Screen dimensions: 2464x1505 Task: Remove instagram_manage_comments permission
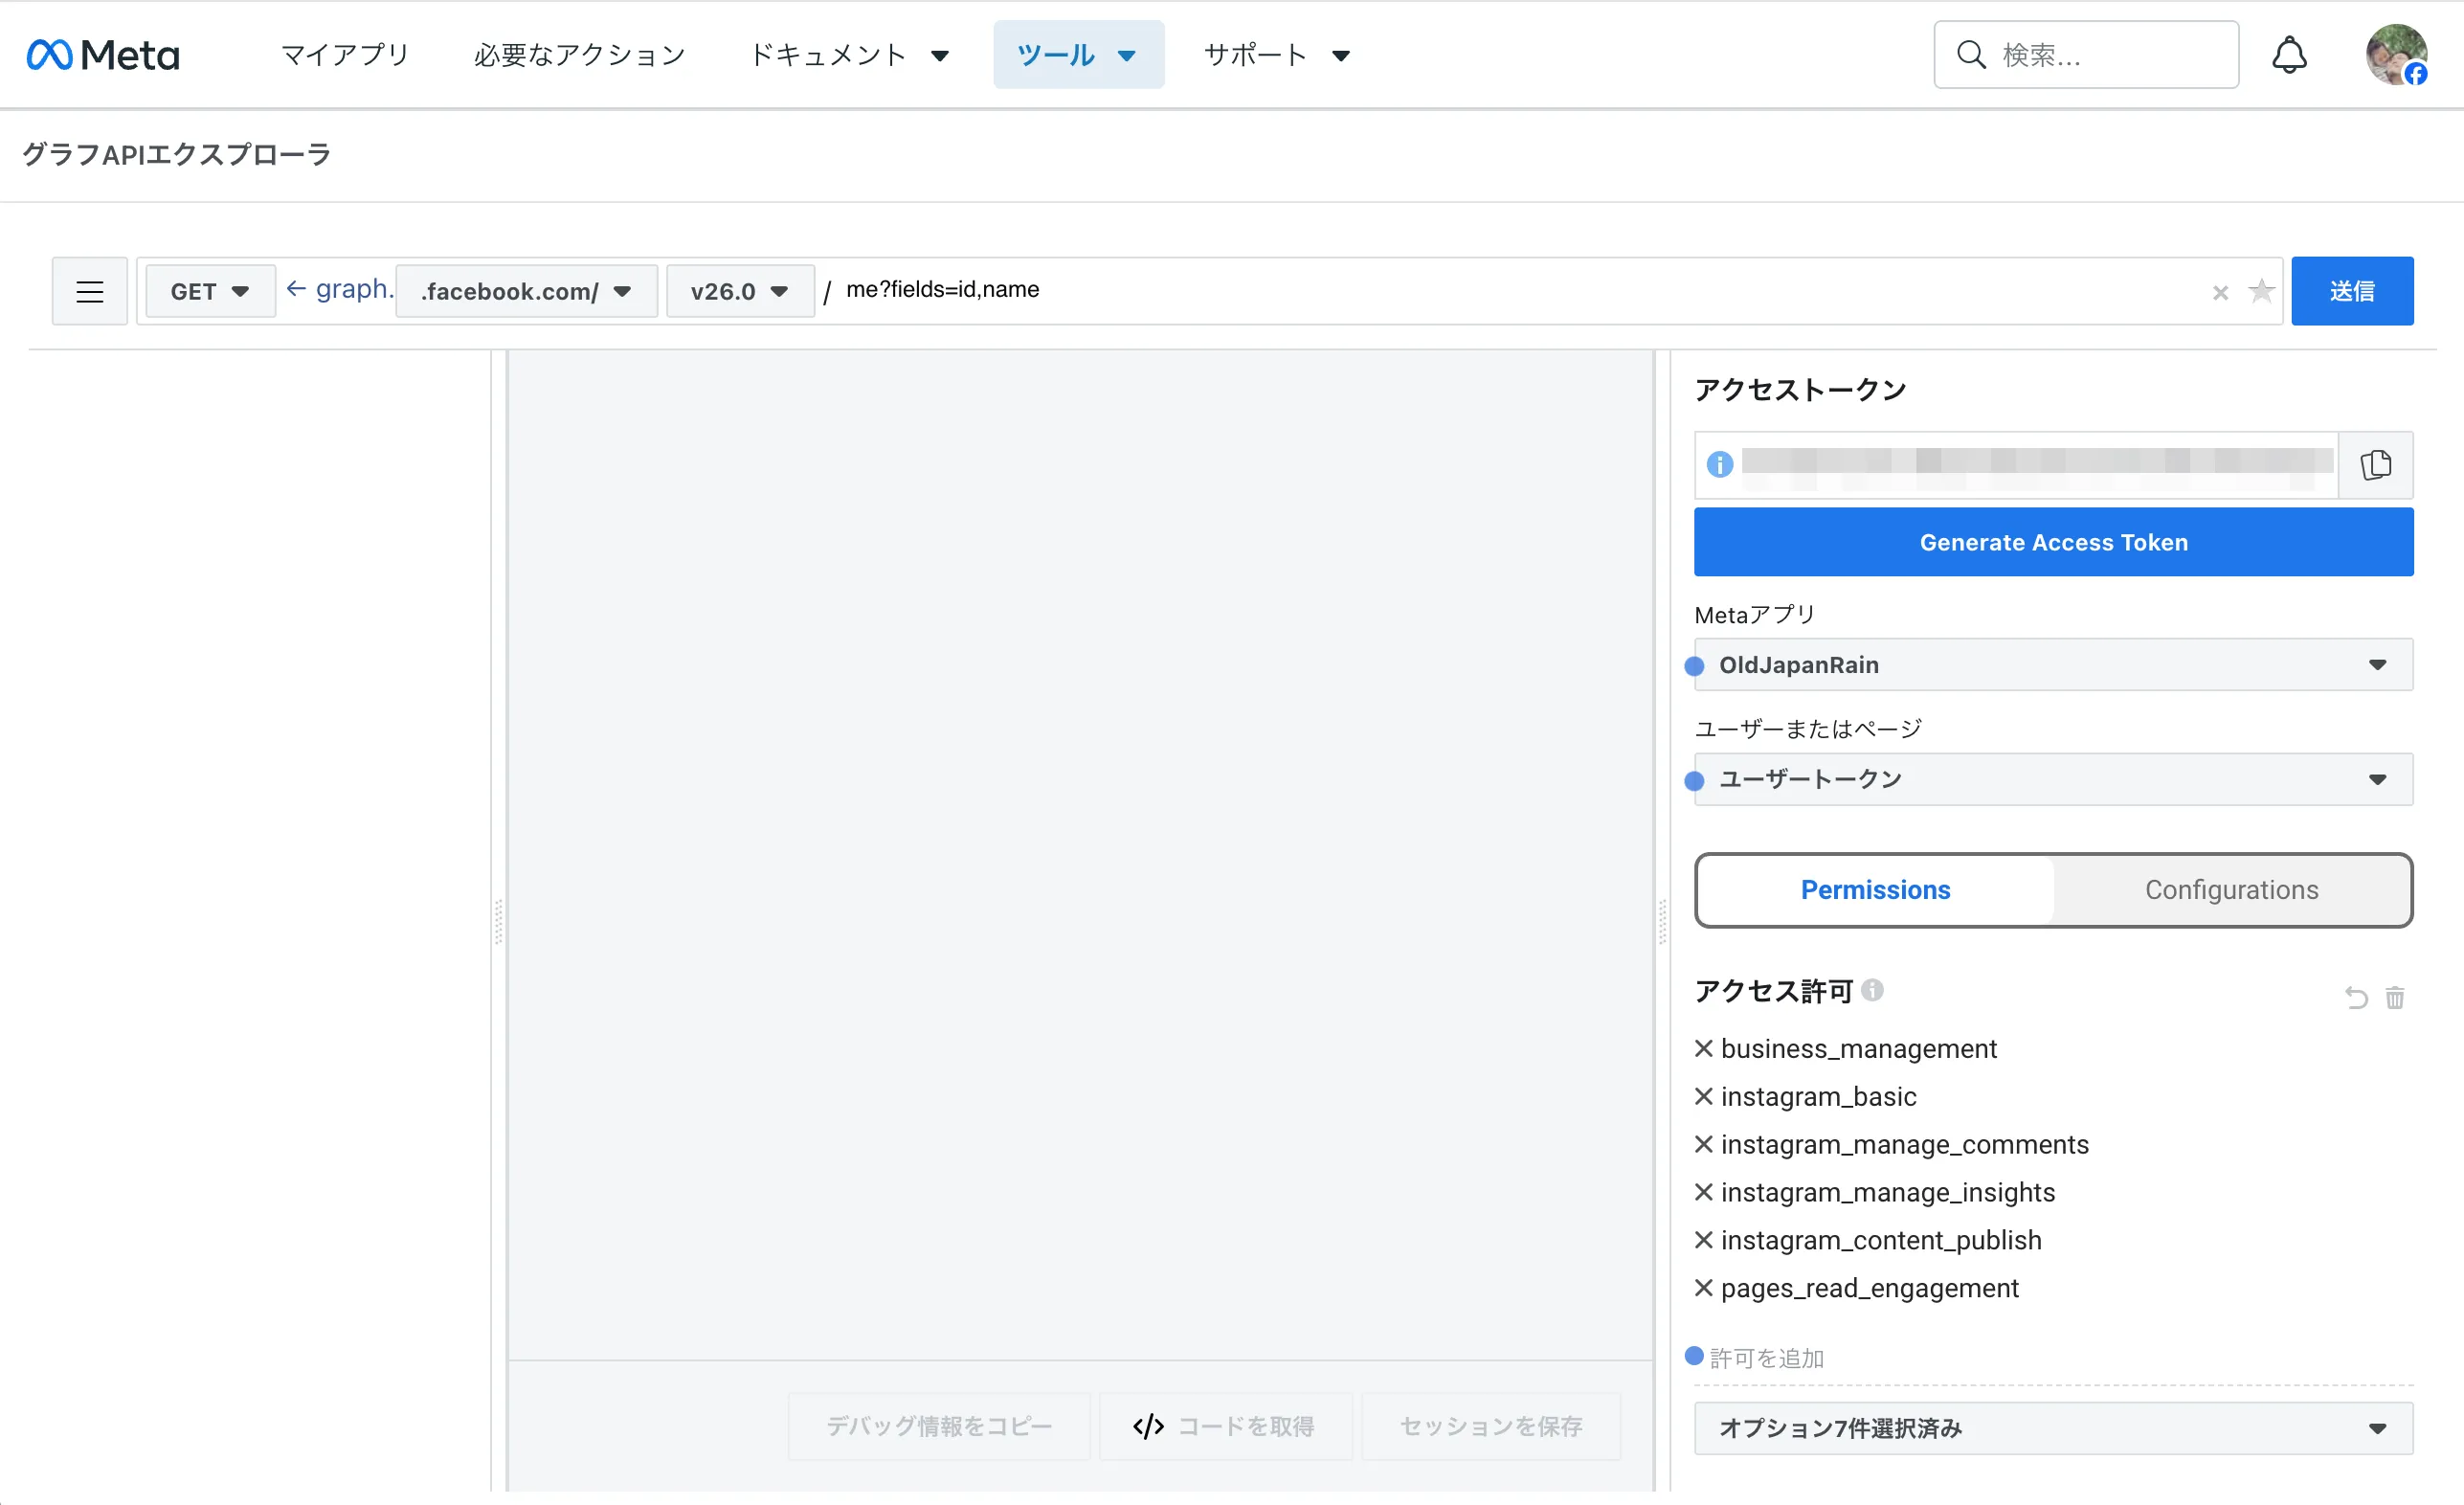point(1704,1144)
